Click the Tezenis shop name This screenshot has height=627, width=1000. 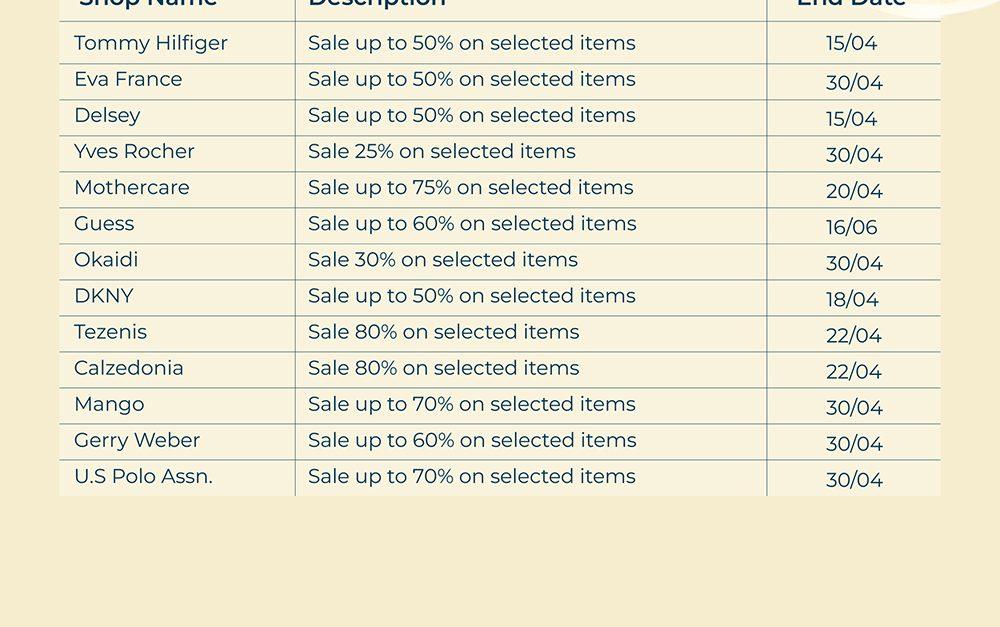(110, 332)
